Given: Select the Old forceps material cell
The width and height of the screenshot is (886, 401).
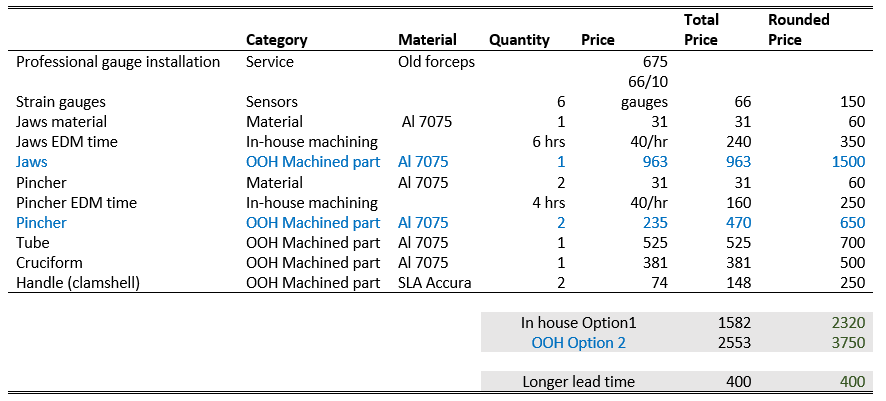Looking at the screenshot, I should [436, 62].
